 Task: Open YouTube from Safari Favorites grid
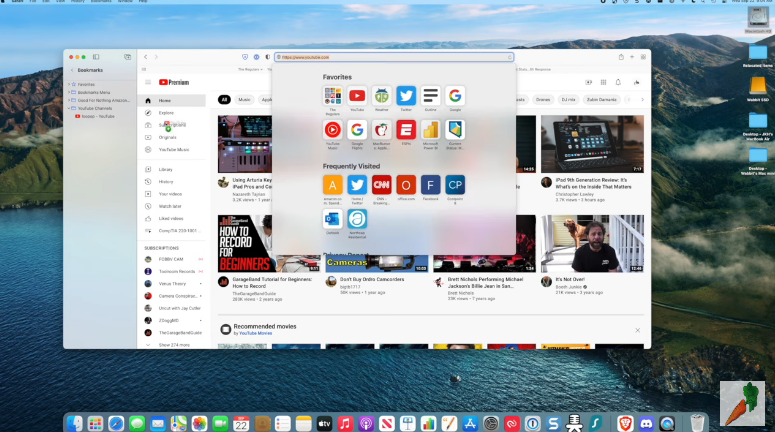[x=357, y=96]
